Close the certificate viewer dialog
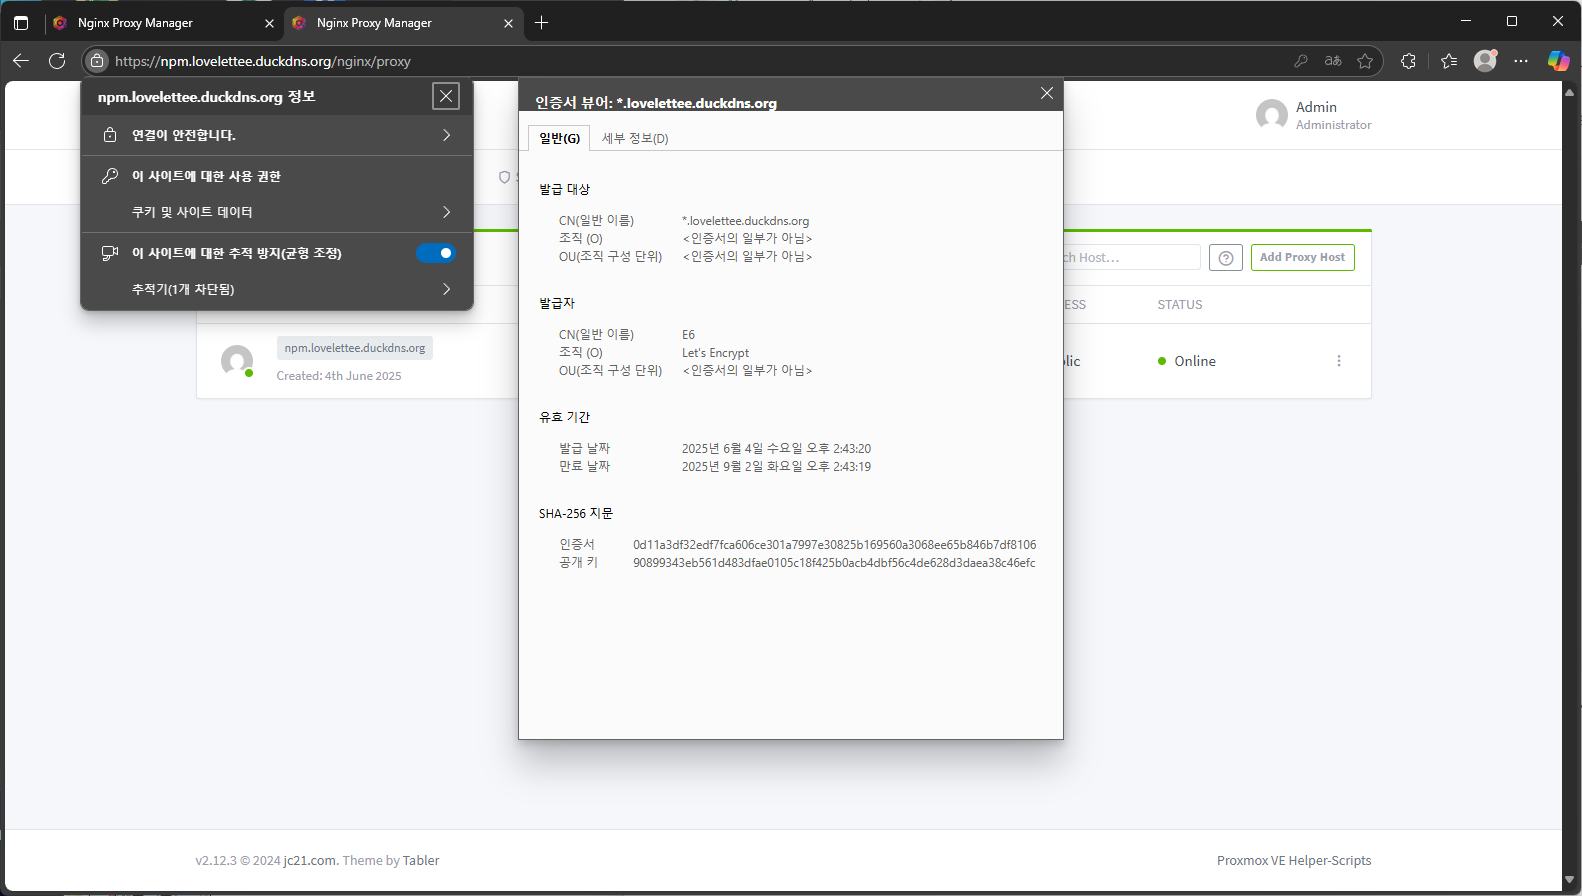The height and width of the screenshot is (896, 1582). coord(1047,93)
